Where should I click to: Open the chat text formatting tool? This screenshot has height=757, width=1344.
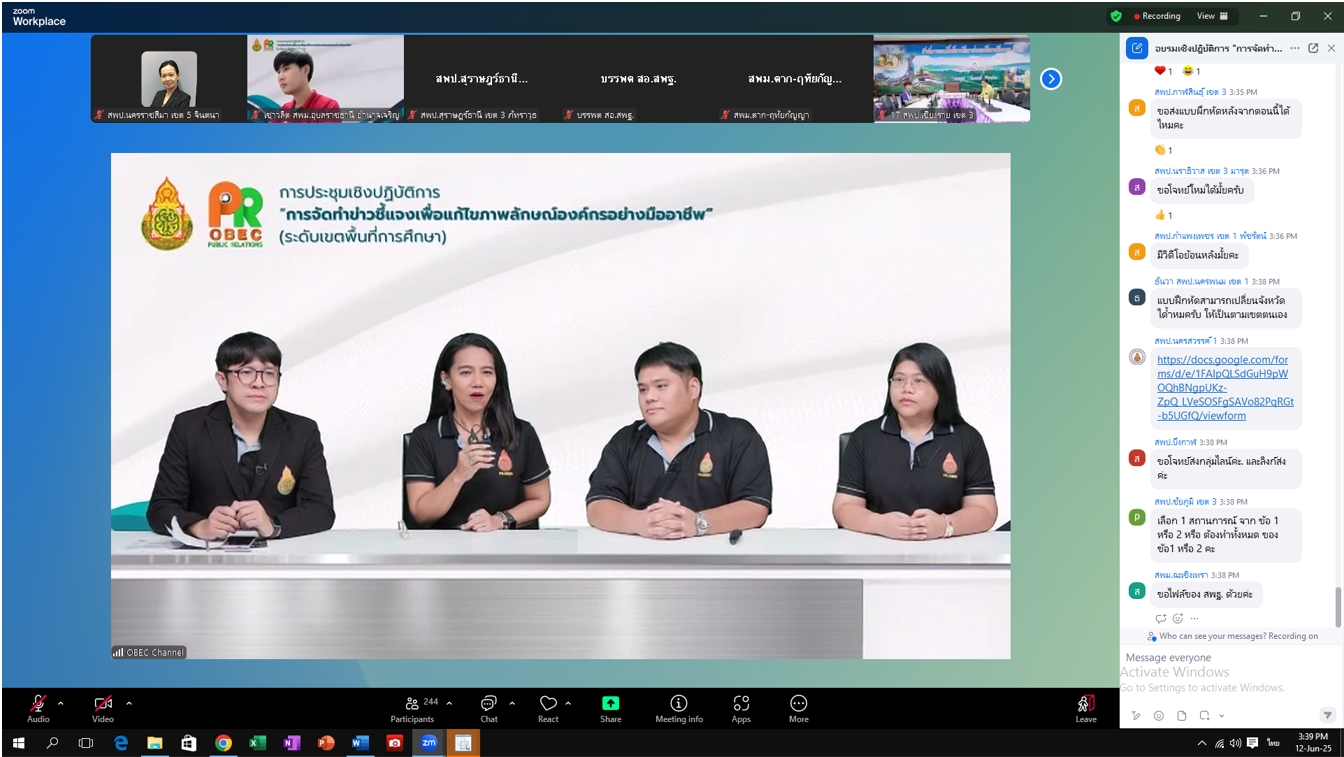pos(1136,716)
